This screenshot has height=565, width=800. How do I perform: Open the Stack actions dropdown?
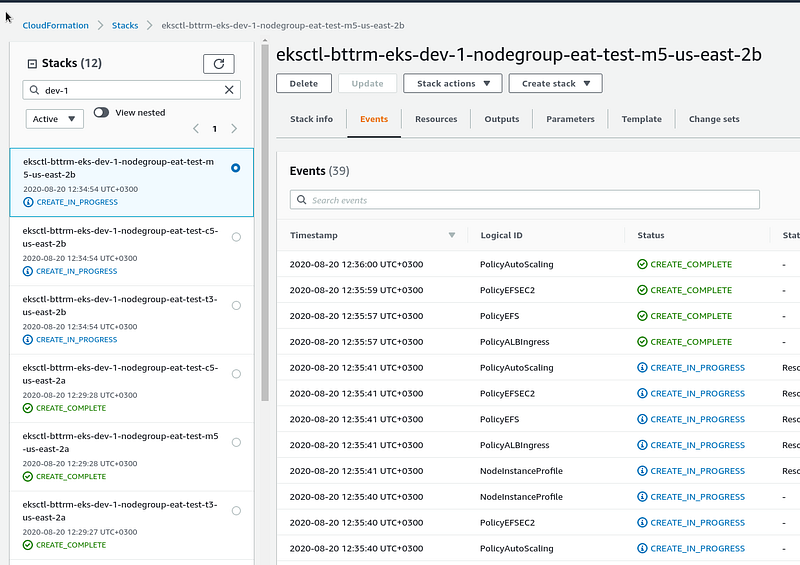pyautogui.click(x=453, y=83)
